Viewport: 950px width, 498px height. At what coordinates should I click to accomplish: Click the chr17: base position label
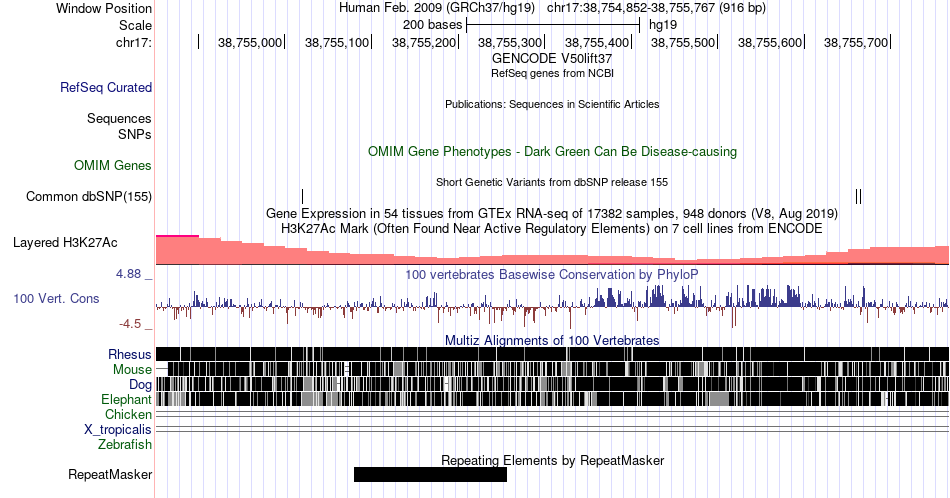[134, 42]
